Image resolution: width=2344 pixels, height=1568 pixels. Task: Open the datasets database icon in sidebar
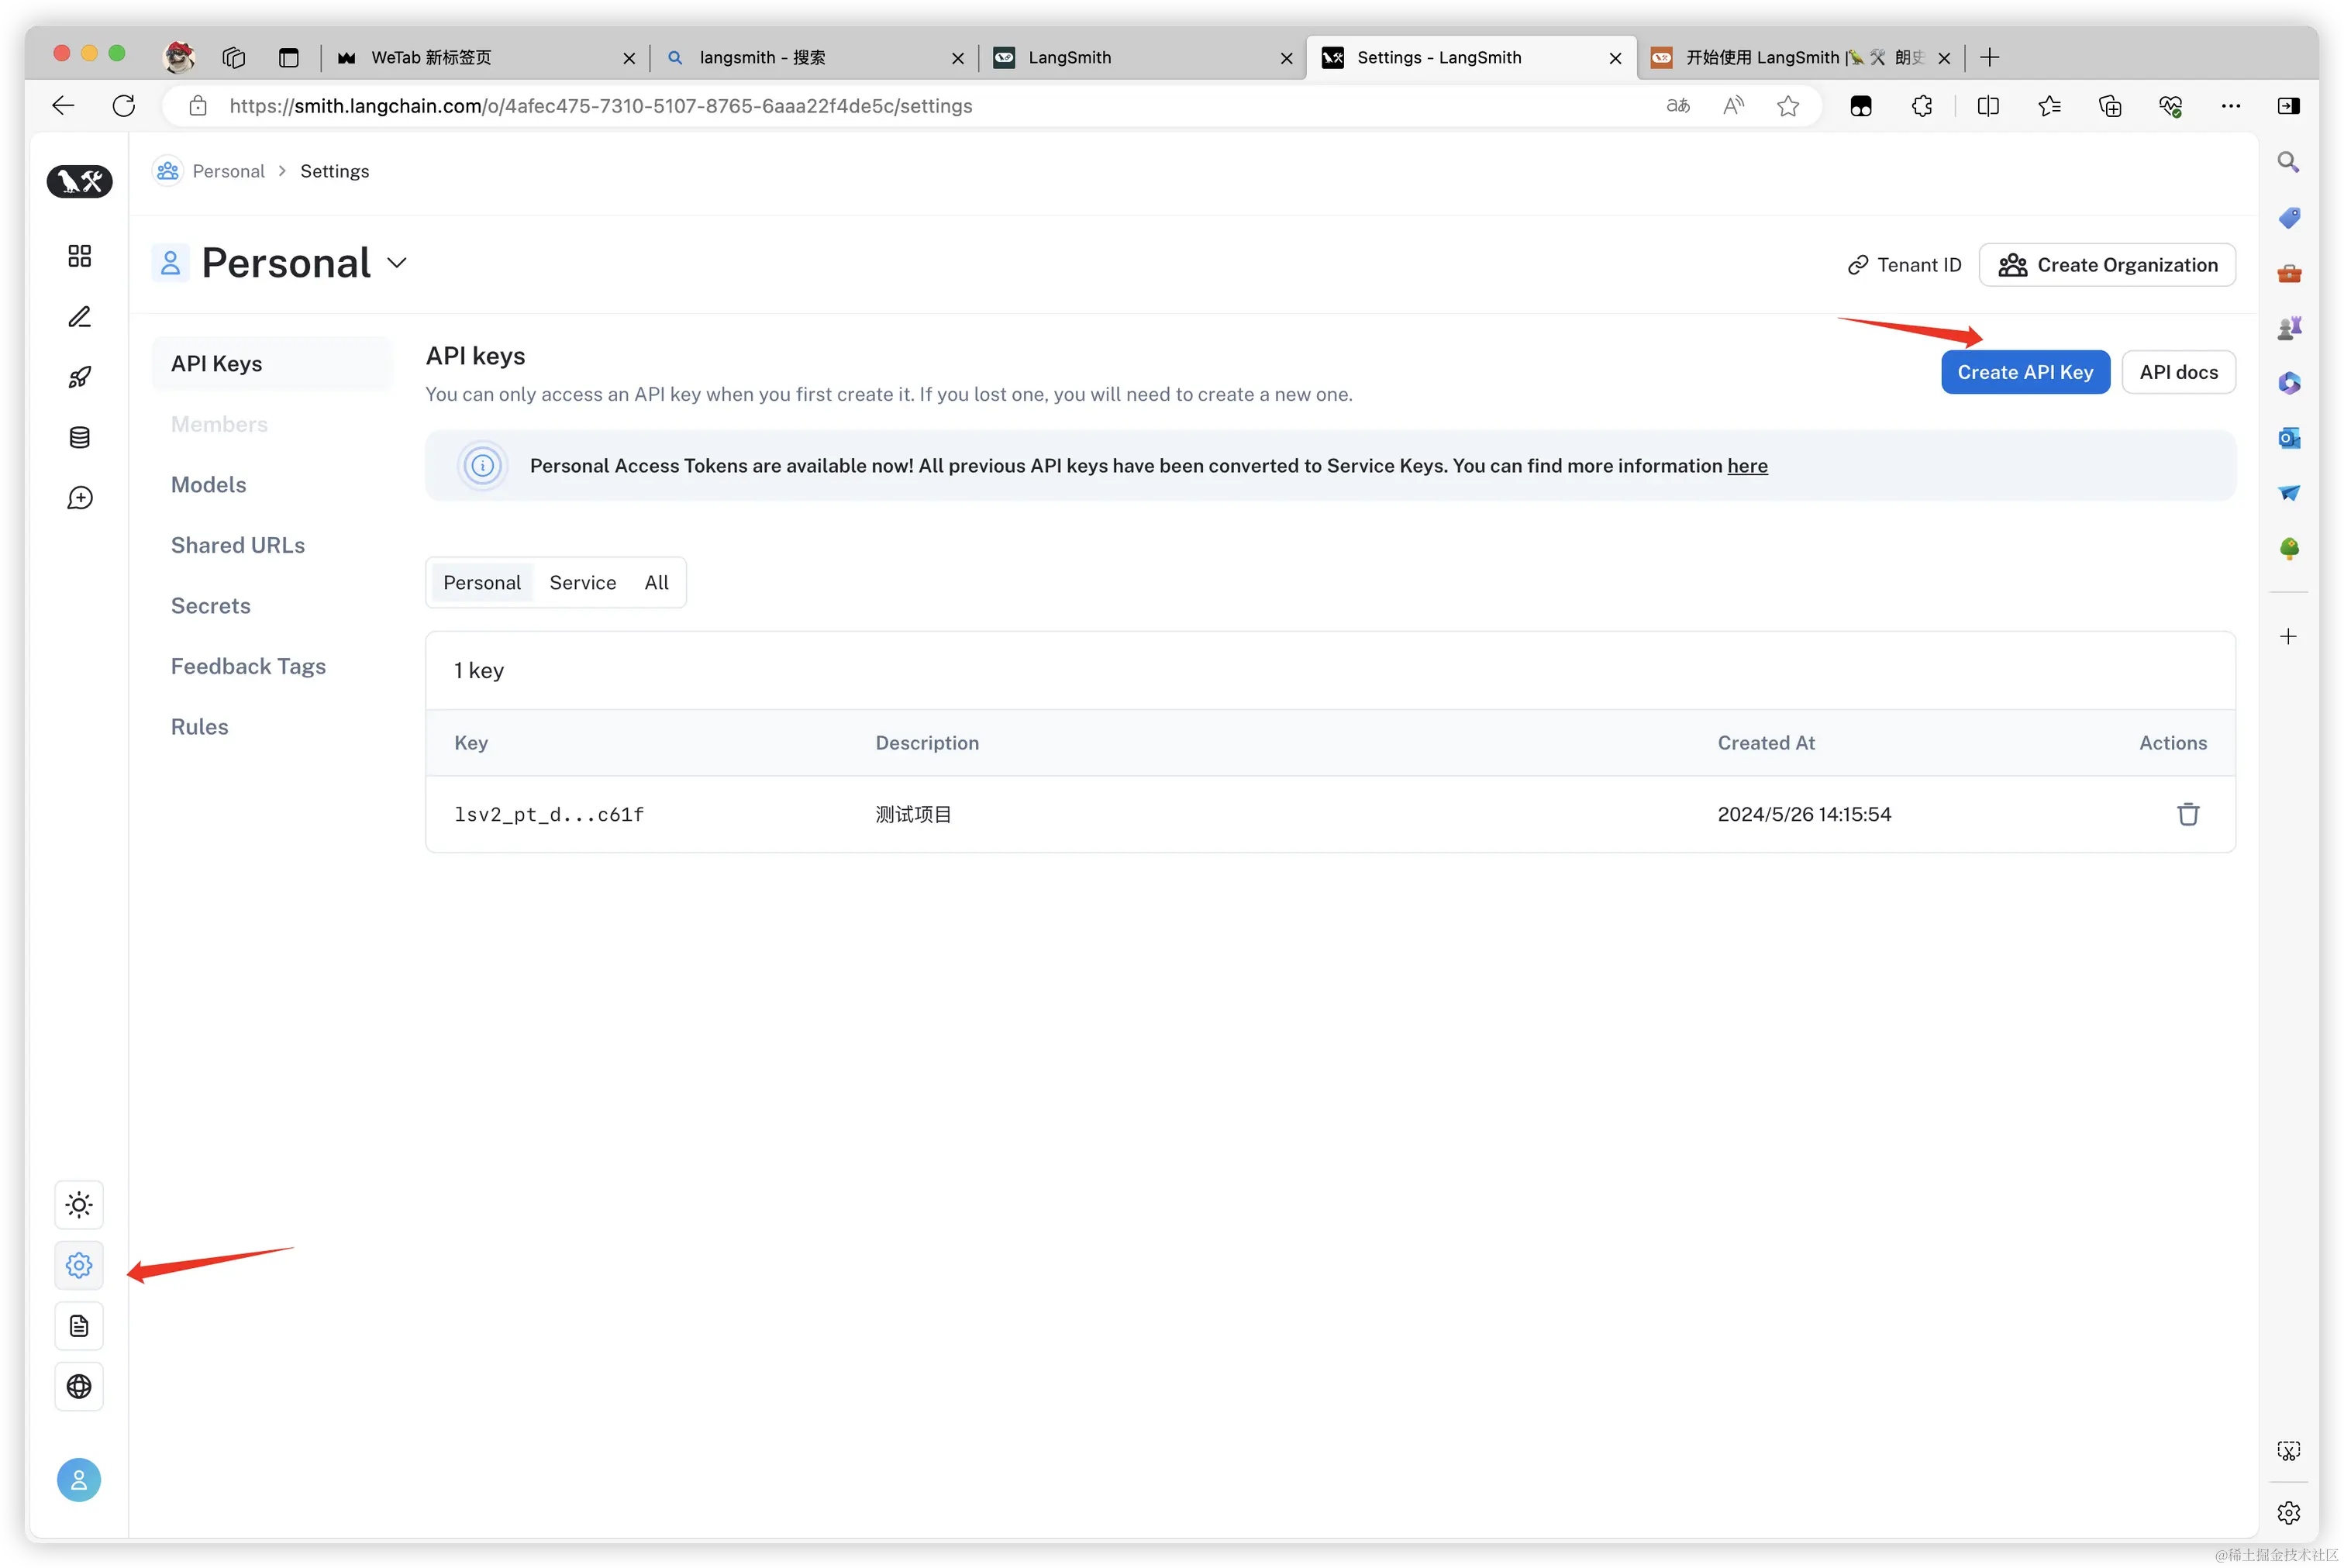(x=79, y=437)
